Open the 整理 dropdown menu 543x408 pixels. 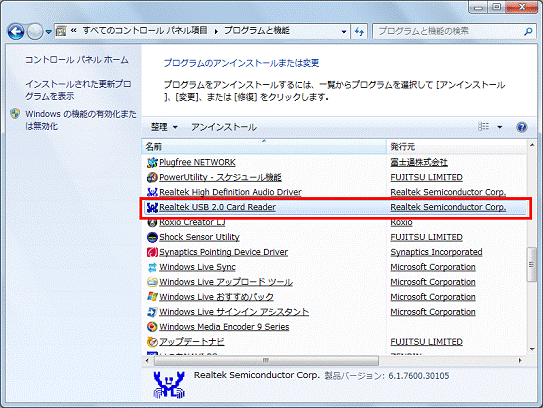pyautogui.click(x=164, y=127)
